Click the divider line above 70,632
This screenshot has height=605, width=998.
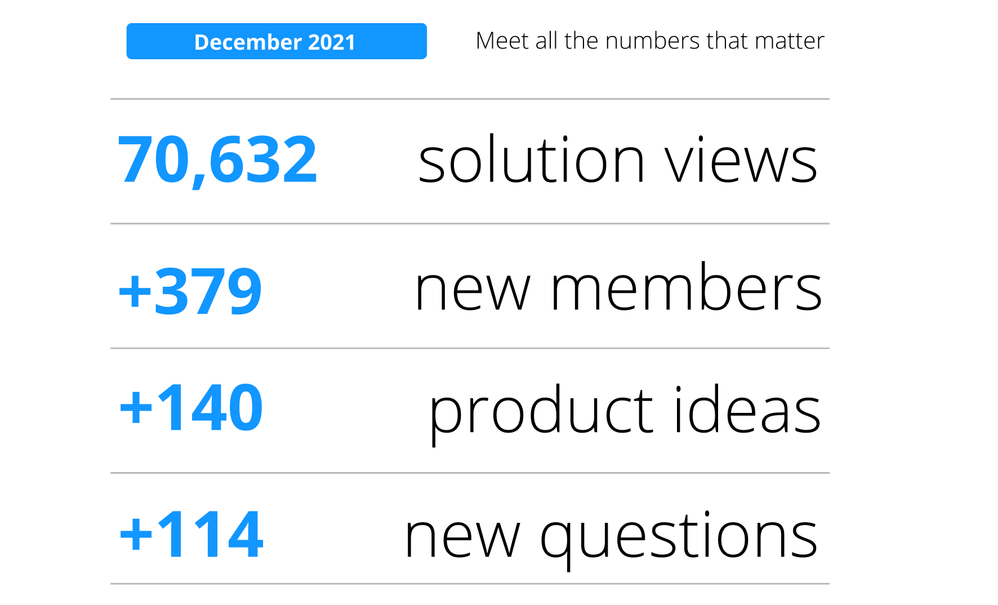pyautogui.click(x=470, y=99)
